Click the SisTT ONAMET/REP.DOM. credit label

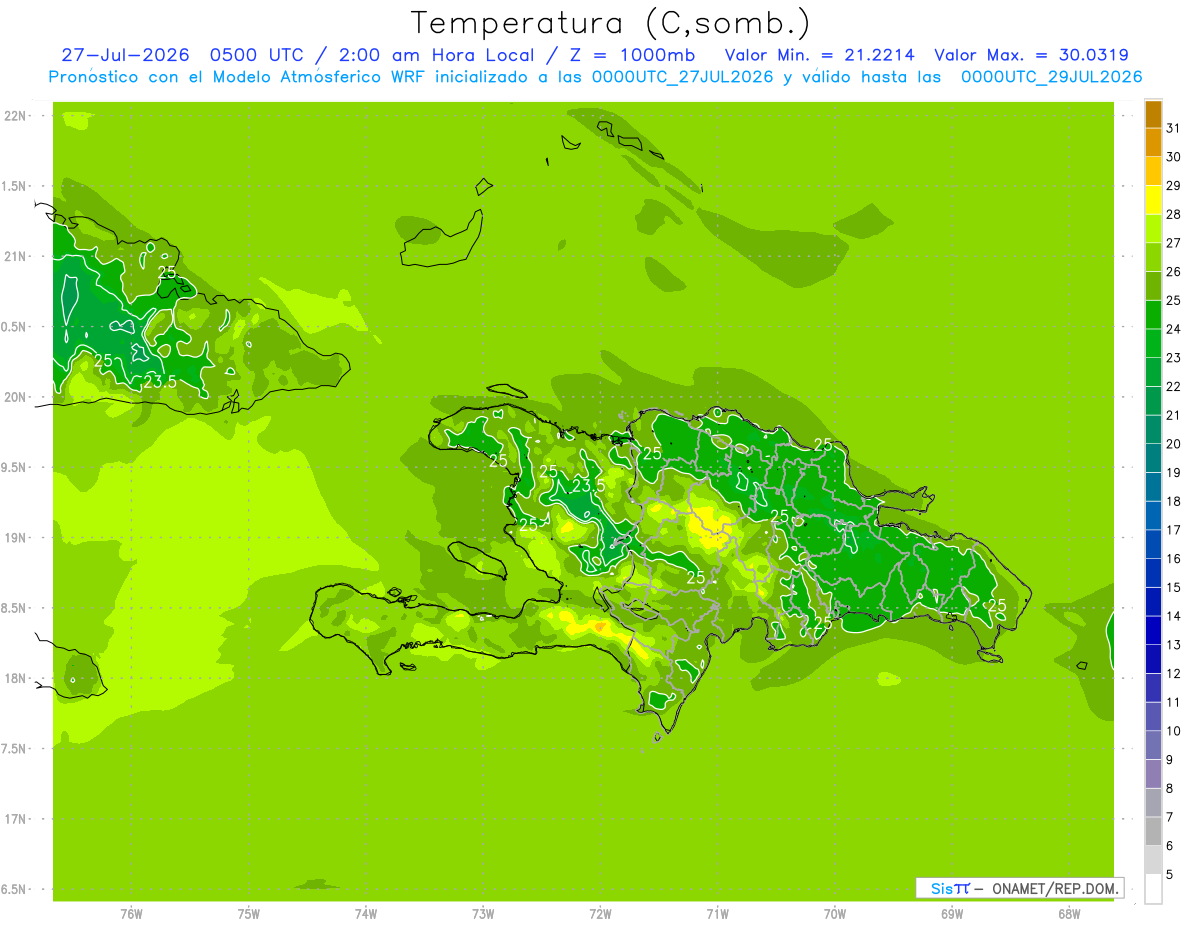click(x=1020, y=888)
